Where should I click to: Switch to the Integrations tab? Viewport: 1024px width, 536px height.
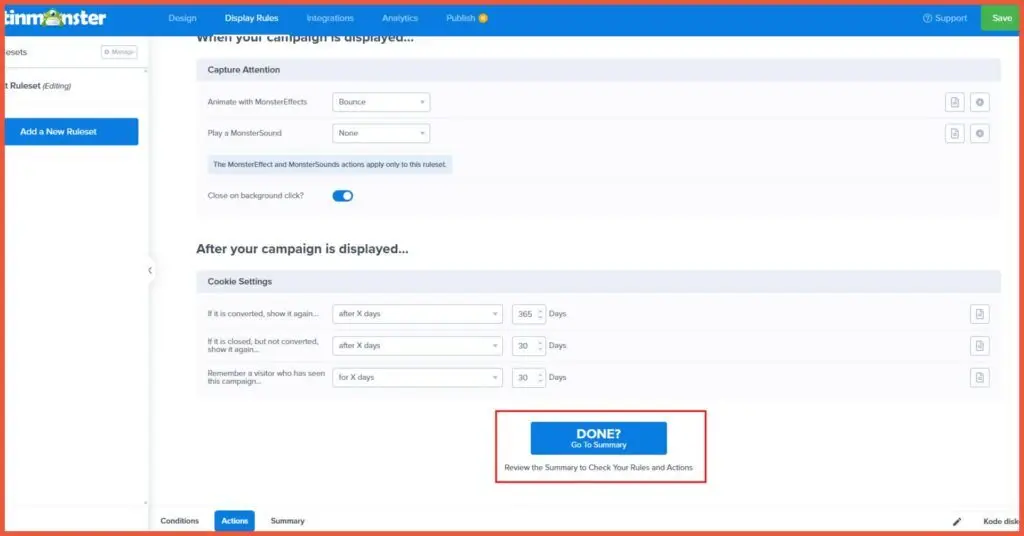coord(330,18)
